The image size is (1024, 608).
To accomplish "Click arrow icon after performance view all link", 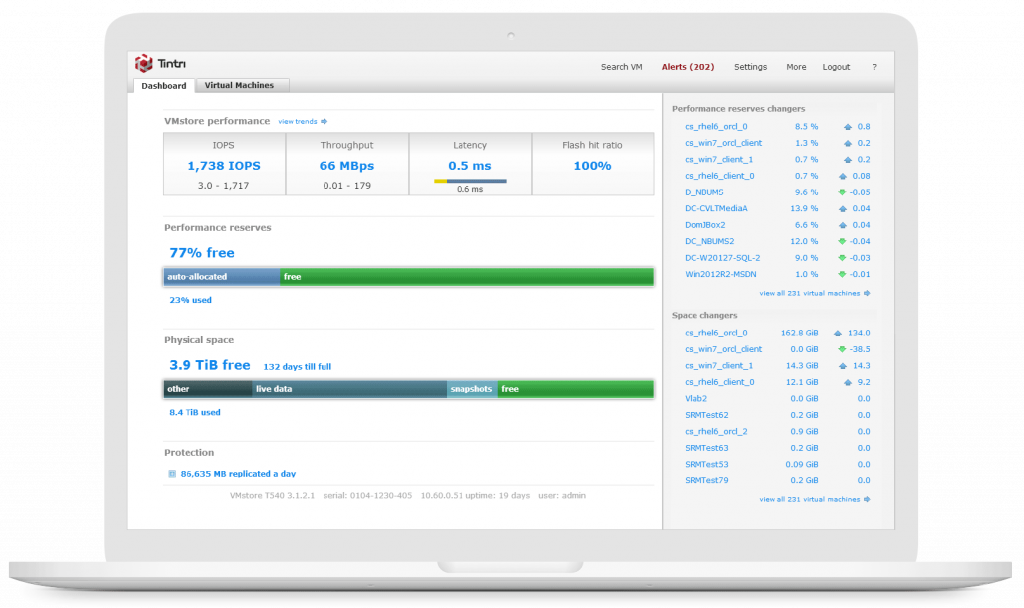I will coord(867,293).
